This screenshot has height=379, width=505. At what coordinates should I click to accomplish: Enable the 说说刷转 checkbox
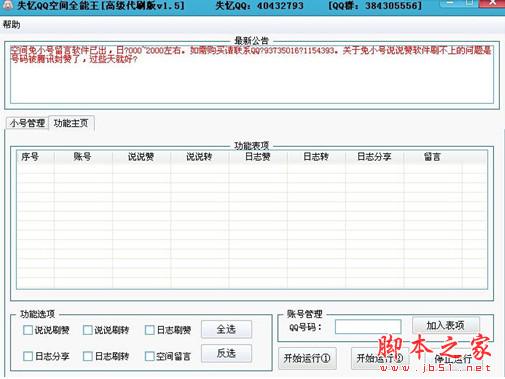(x=87, y=330)
